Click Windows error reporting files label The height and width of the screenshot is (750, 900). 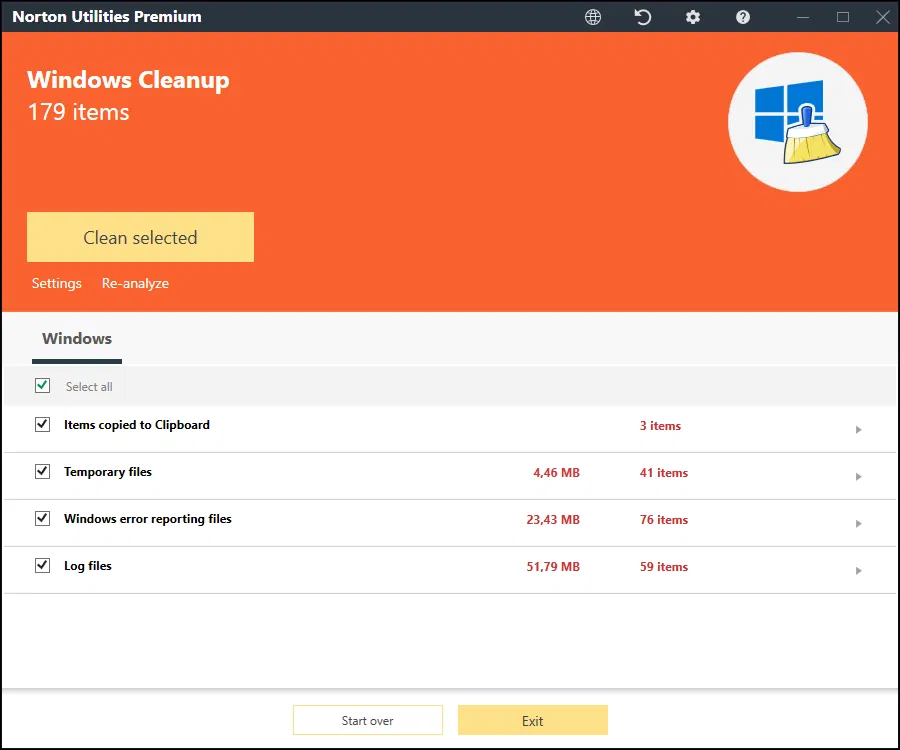148,519
